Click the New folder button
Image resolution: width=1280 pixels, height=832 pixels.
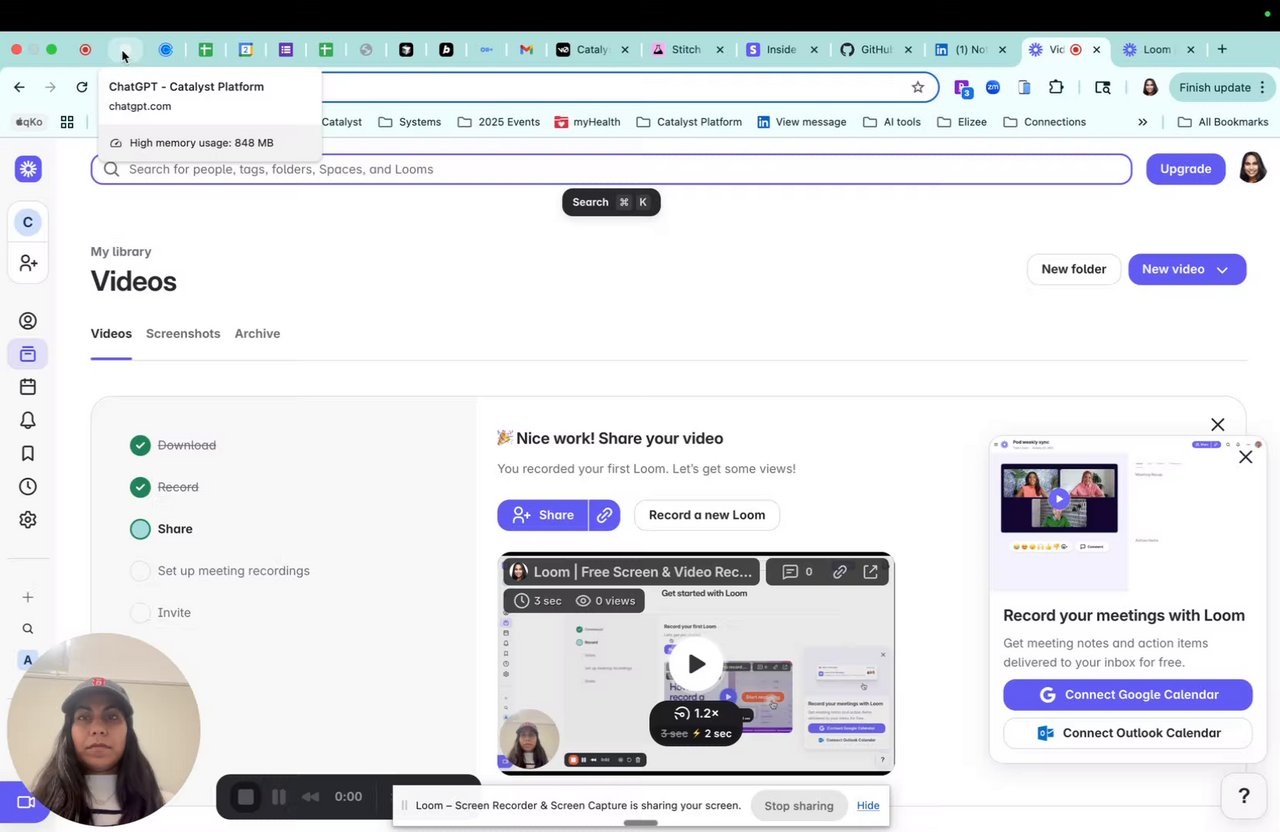click(1074, 269)
